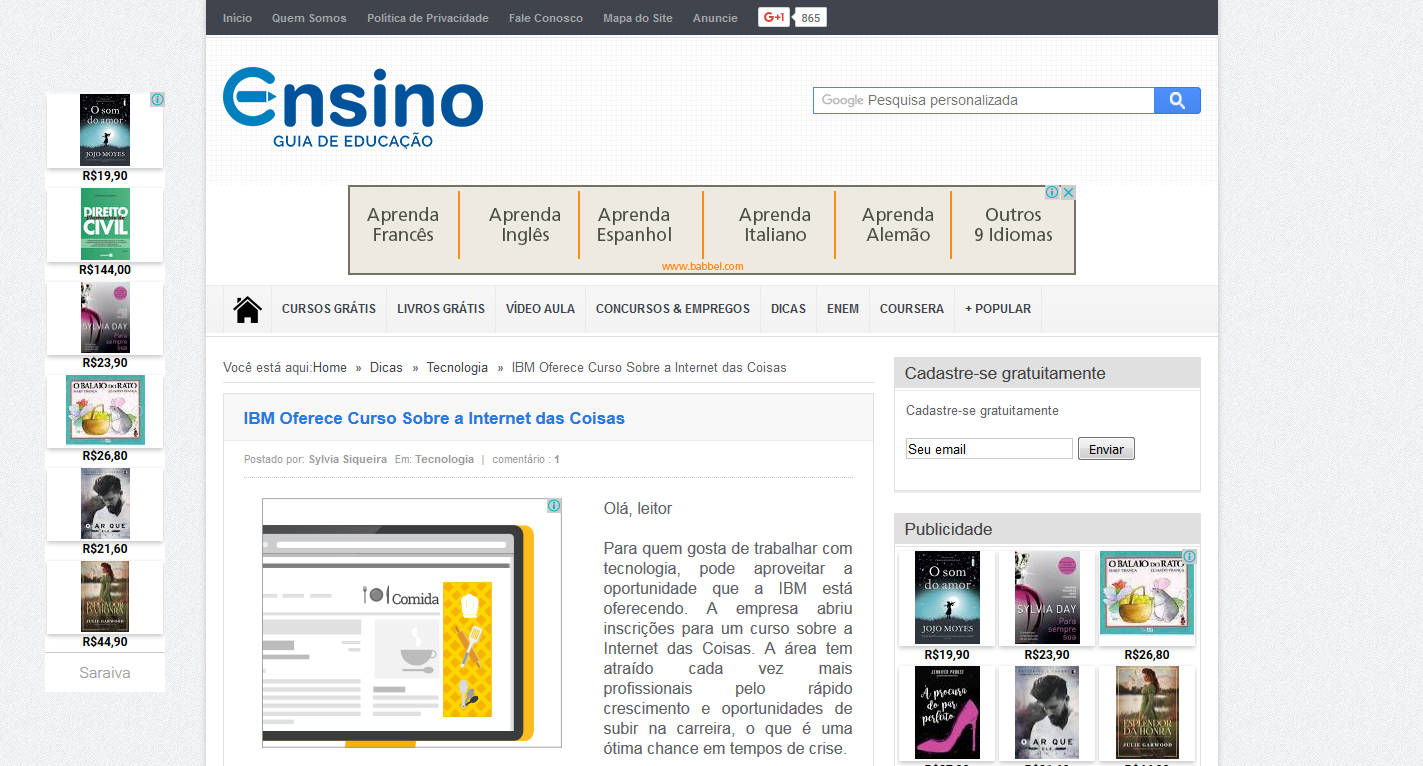Screen dimensions: 1423x766
Task: Click the Aprenda Francês ad option
Action: point(403,225)
